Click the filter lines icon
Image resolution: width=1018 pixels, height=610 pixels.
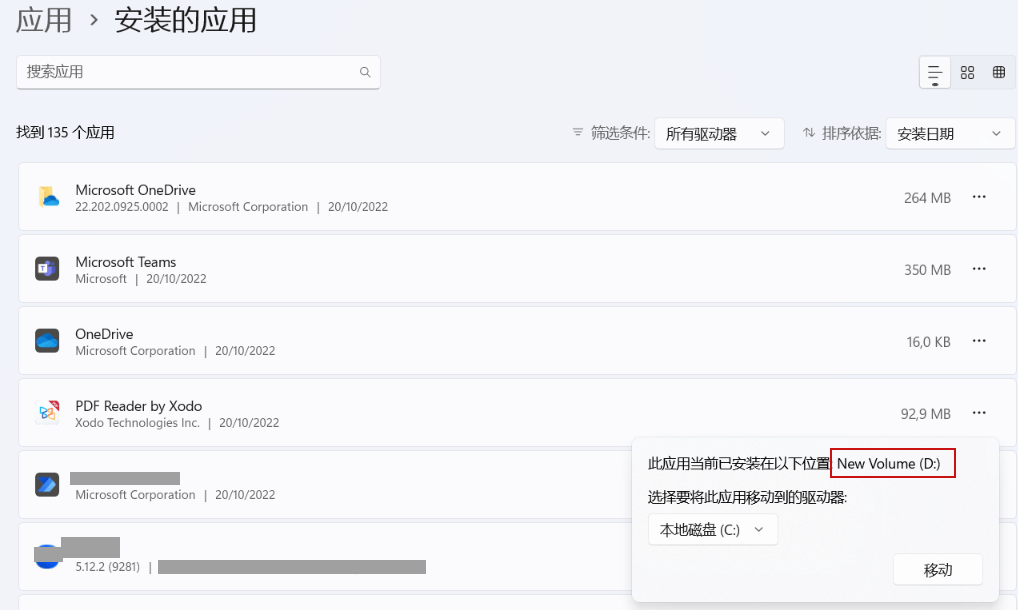point(578,132)
